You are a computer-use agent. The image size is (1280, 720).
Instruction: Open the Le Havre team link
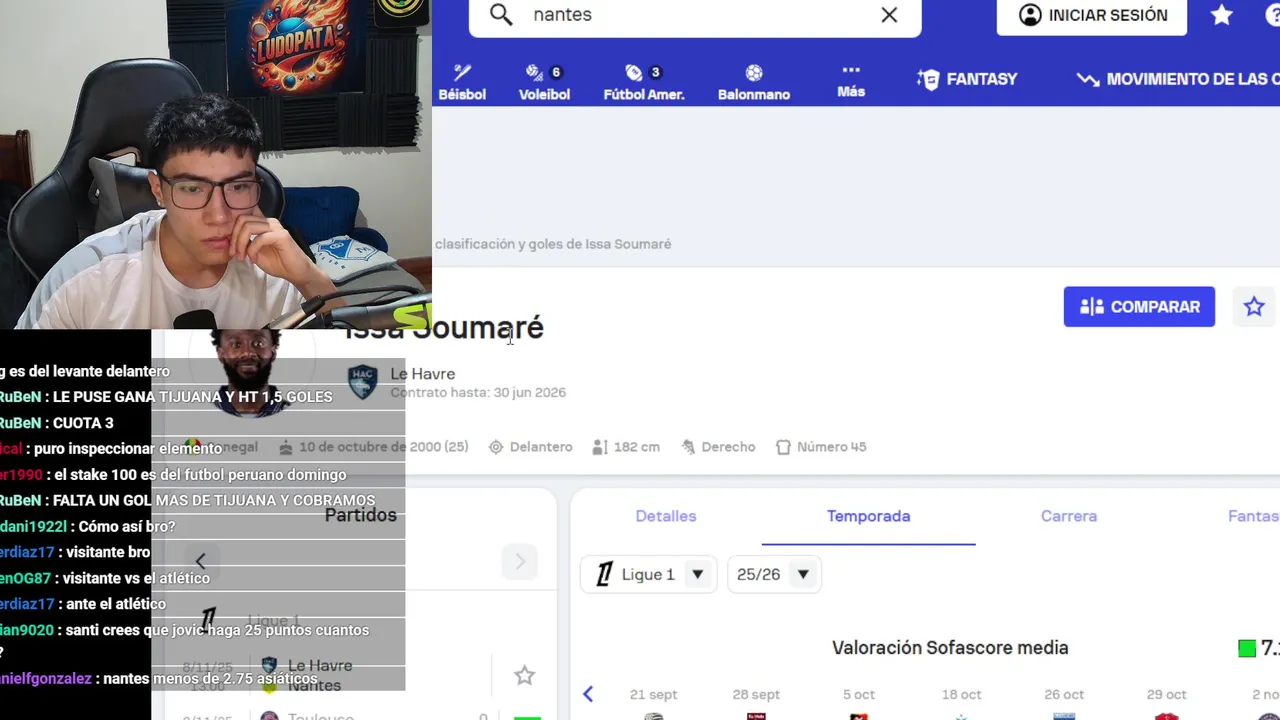(422, 374)
